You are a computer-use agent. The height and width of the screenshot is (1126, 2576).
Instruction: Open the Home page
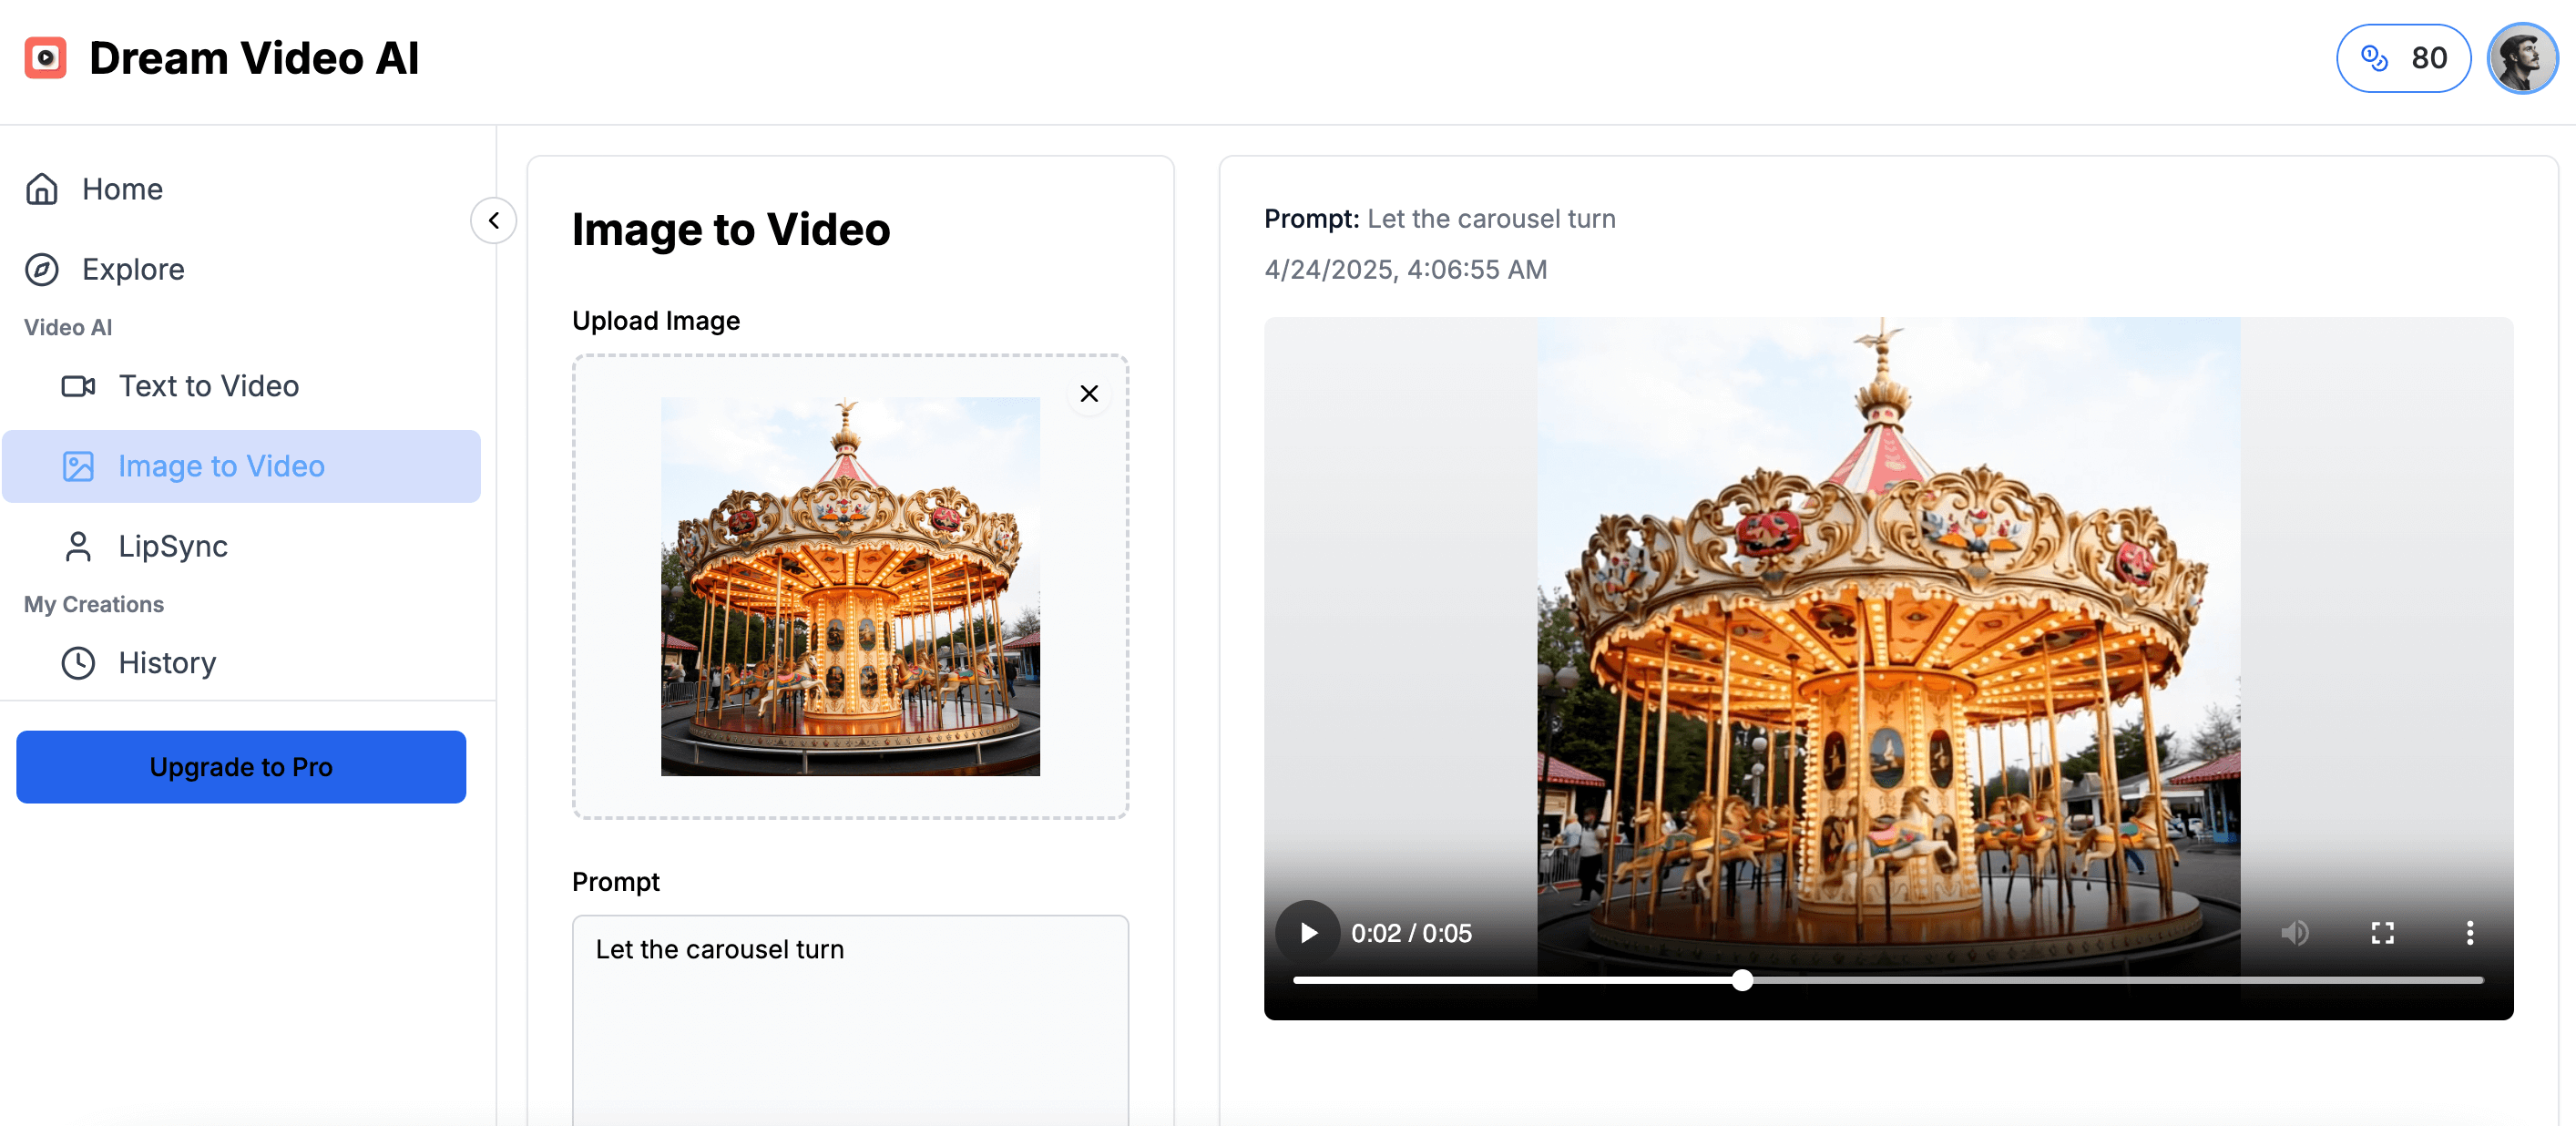click(x=240, y=189)
